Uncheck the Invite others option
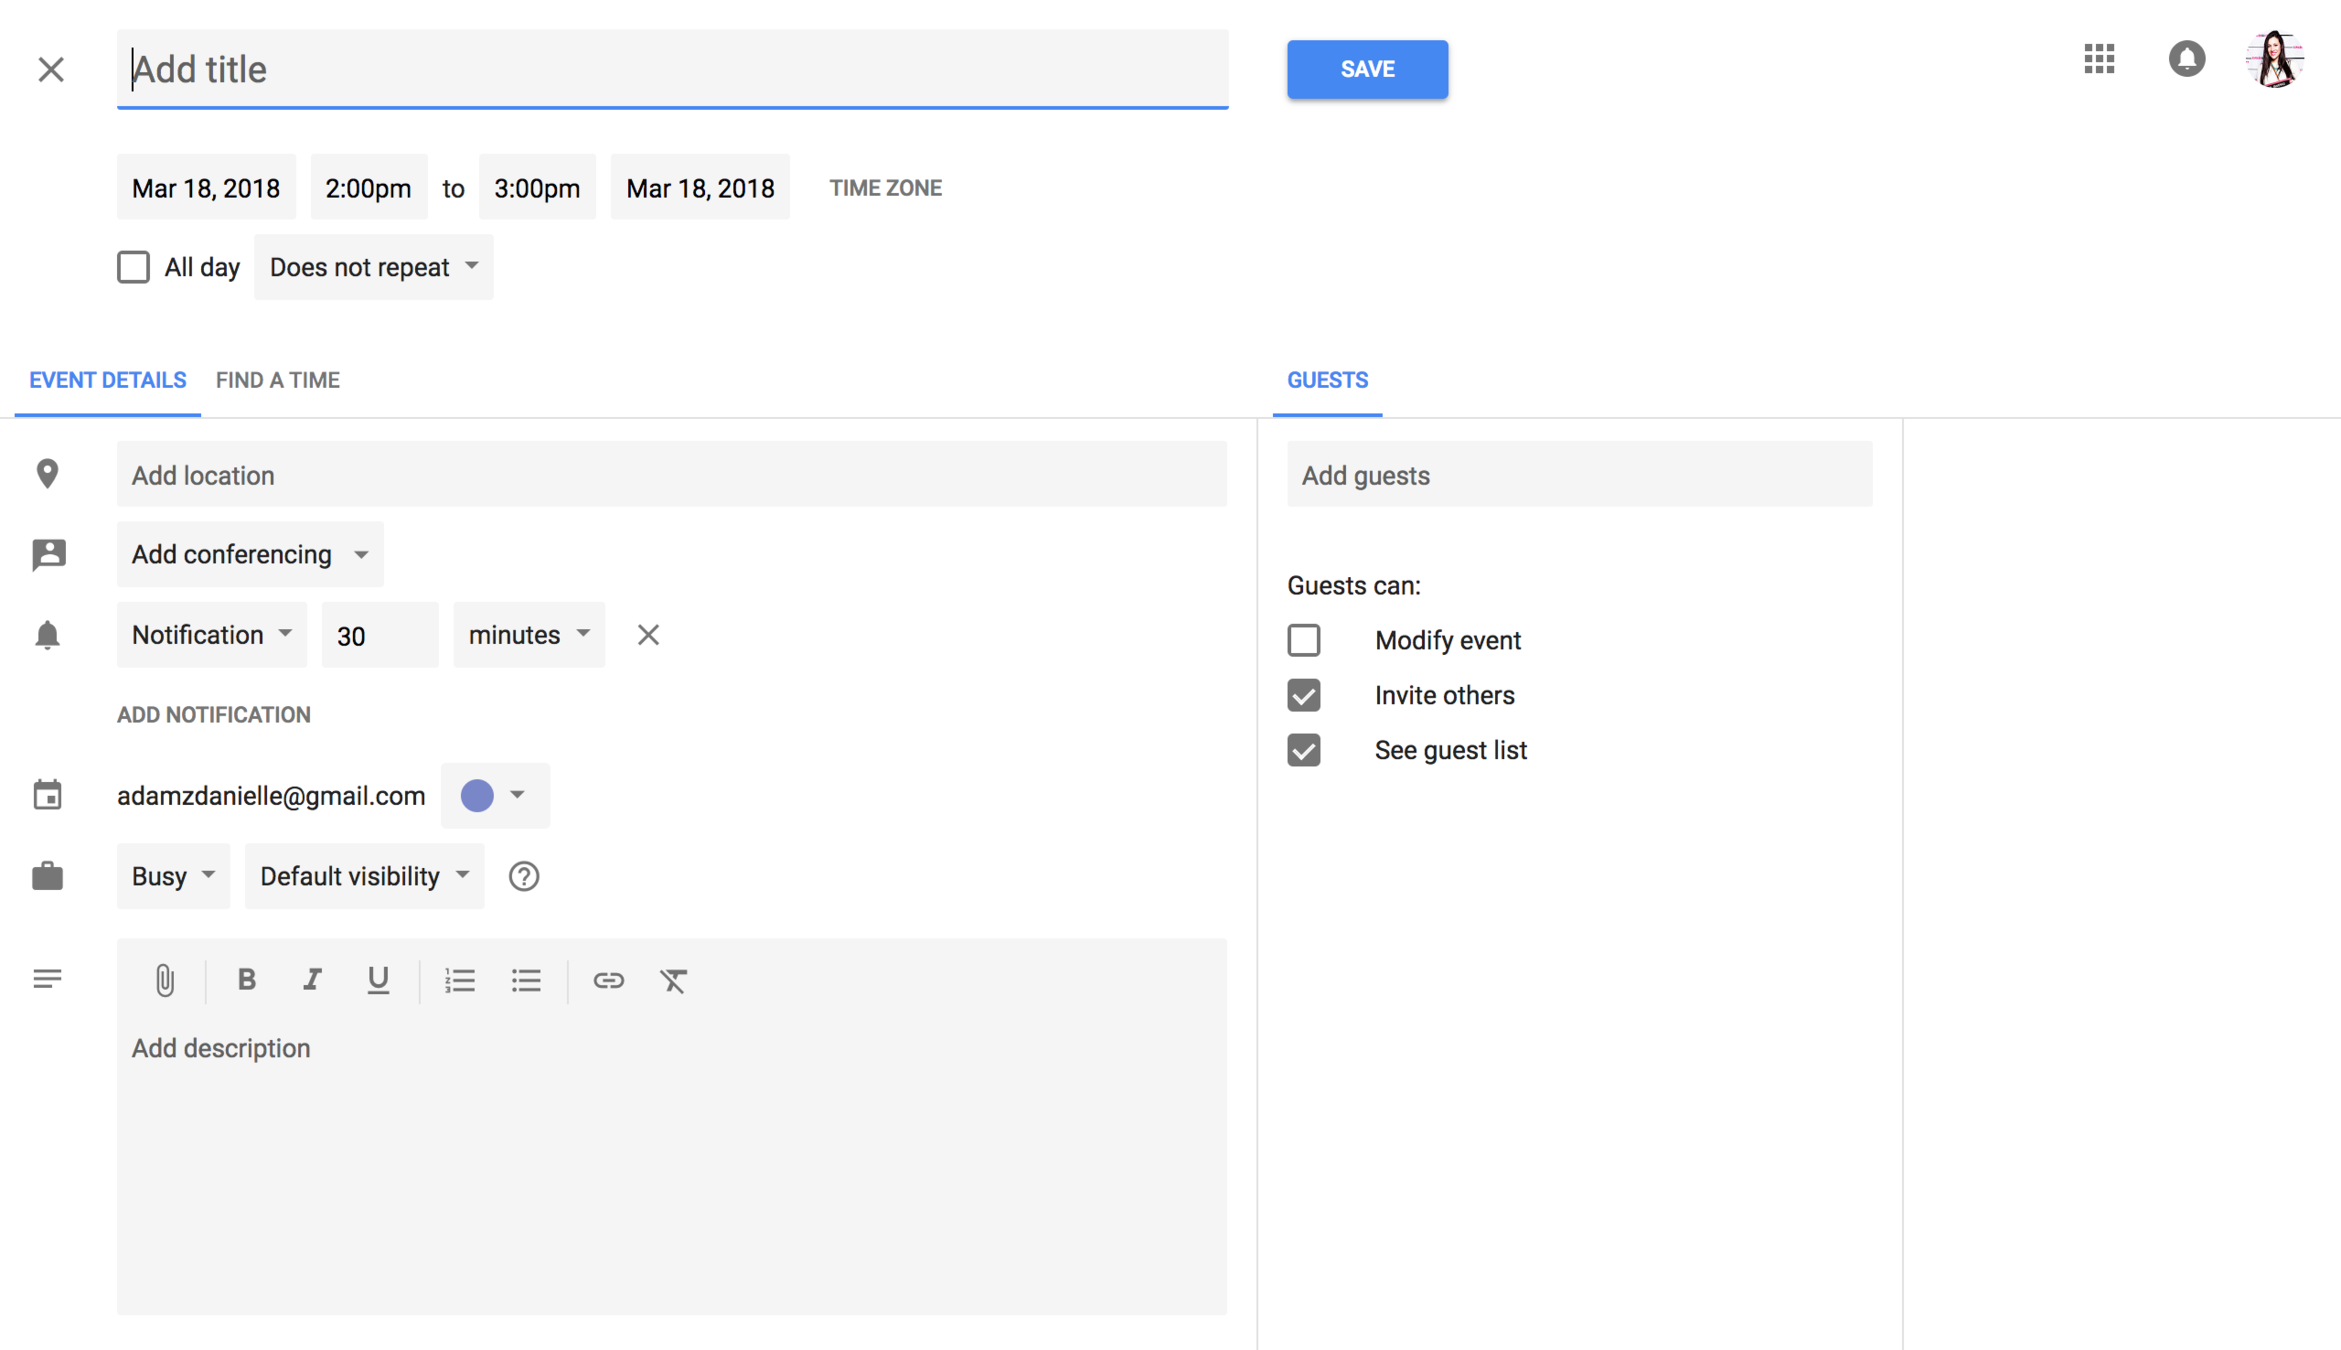The height and width of the screenshot is (1350, 2341). [1304, 695]
